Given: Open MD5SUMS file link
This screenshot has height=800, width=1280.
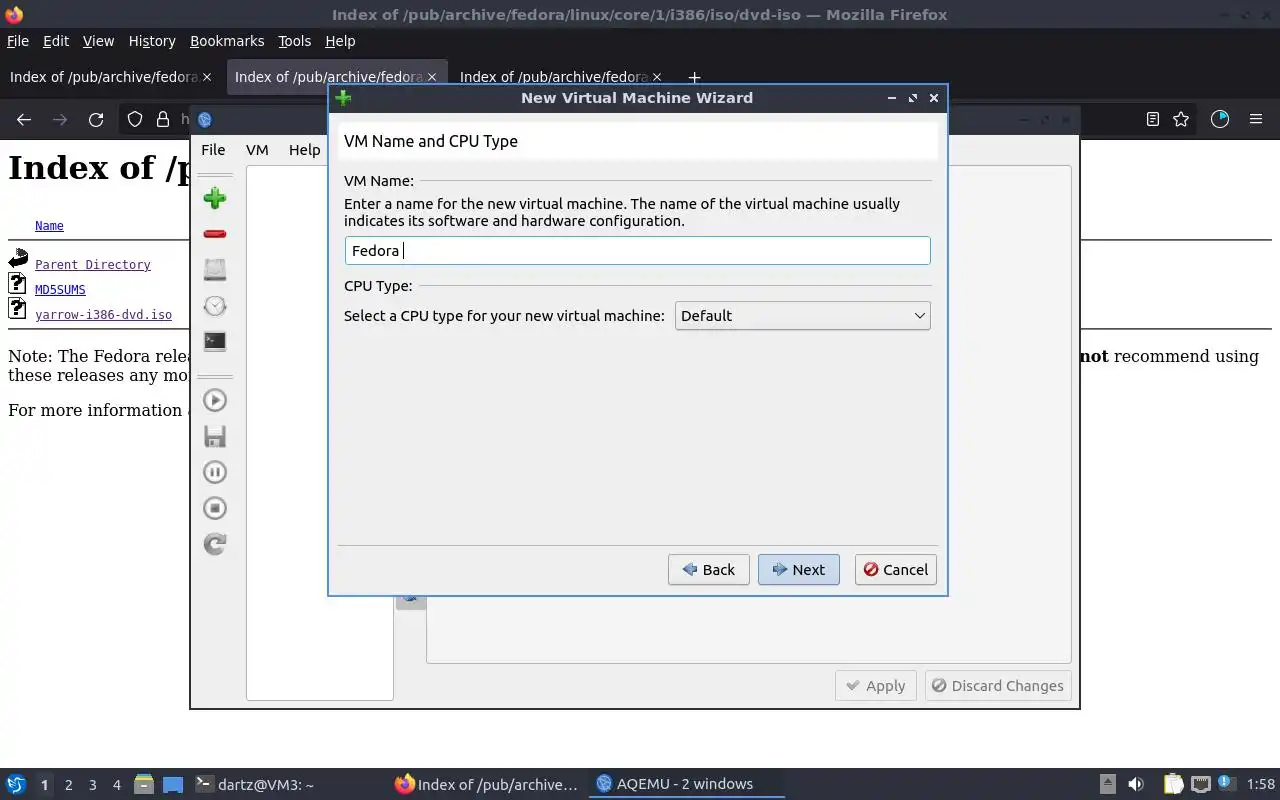Looking at the screenshot, I should (x=60, y=290).
